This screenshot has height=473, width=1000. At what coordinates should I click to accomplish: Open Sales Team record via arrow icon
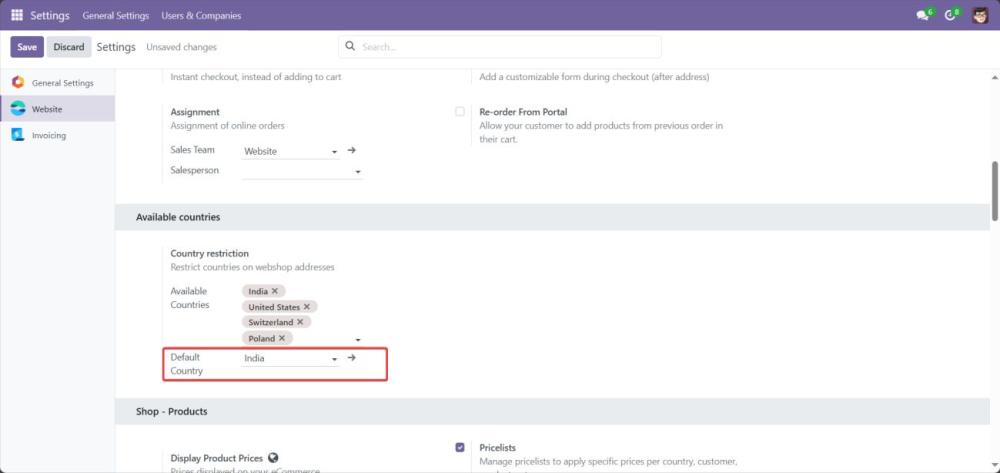(351, 150)
